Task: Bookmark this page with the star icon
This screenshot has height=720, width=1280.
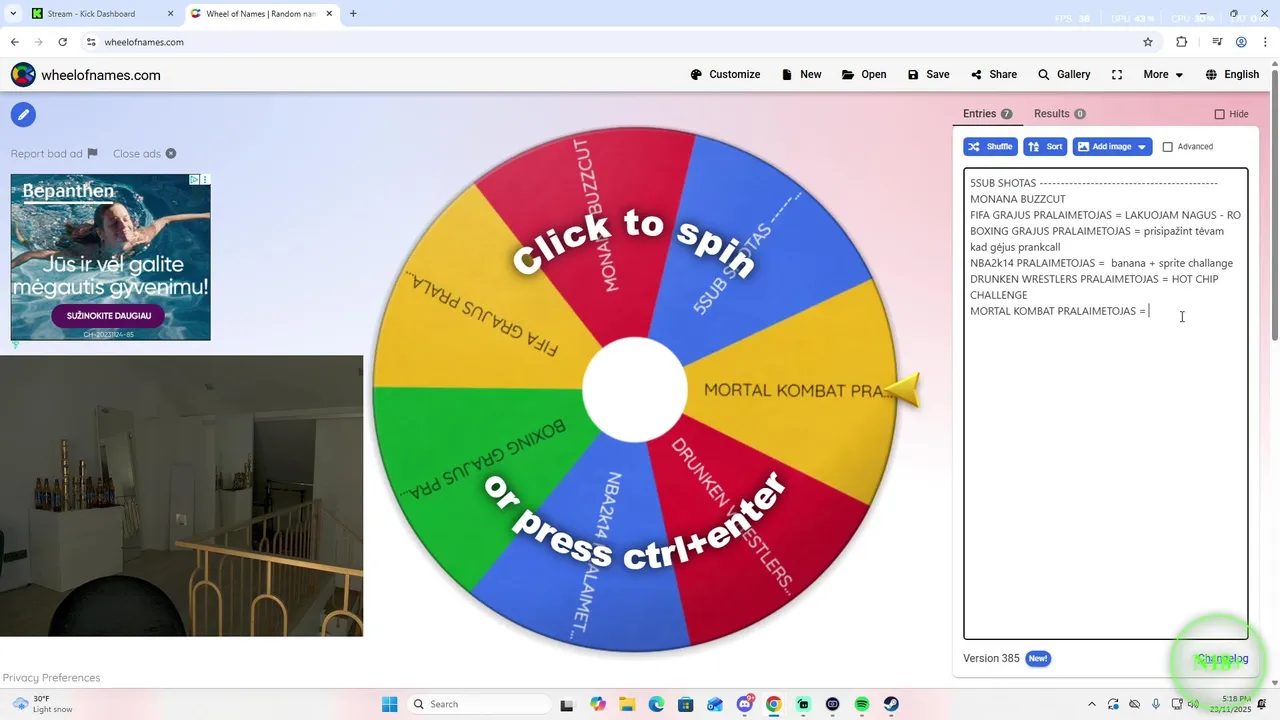Action: click(x=1148, y=42)
